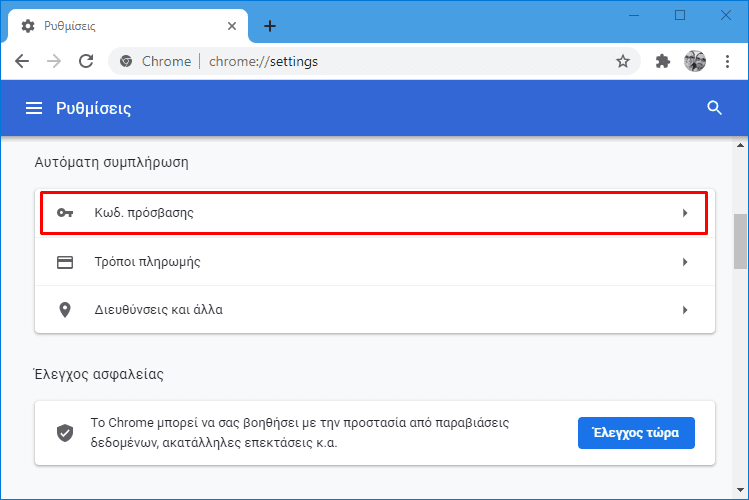This screenshot has height=500, width=749.
Task: Click the vertical scrollbar thumb
Action: click(740, 242)
